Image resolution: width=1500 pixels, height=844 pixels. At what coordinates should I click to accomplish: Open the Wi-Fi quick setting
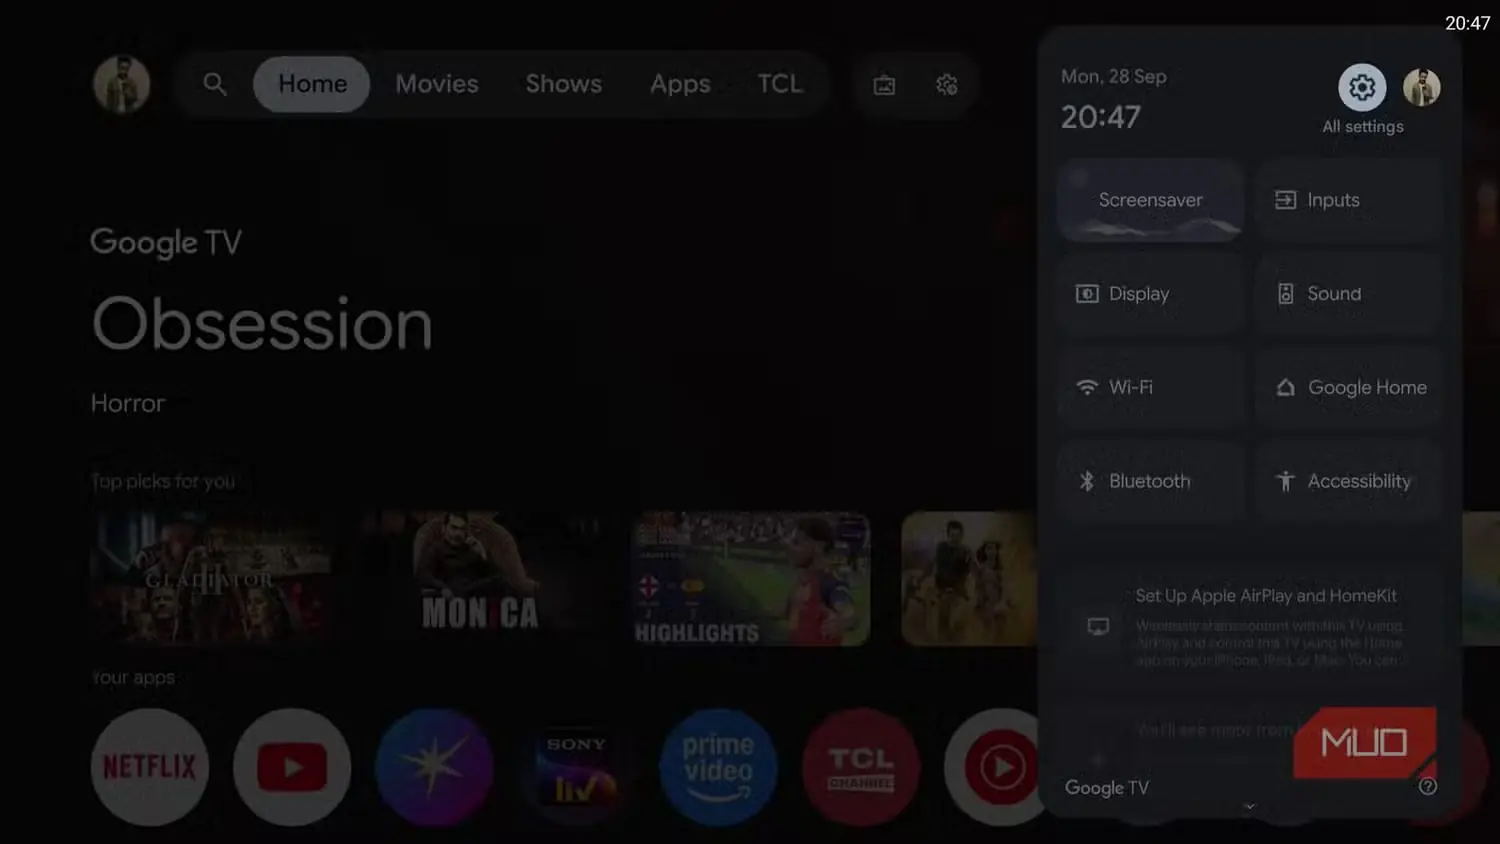1151,387
